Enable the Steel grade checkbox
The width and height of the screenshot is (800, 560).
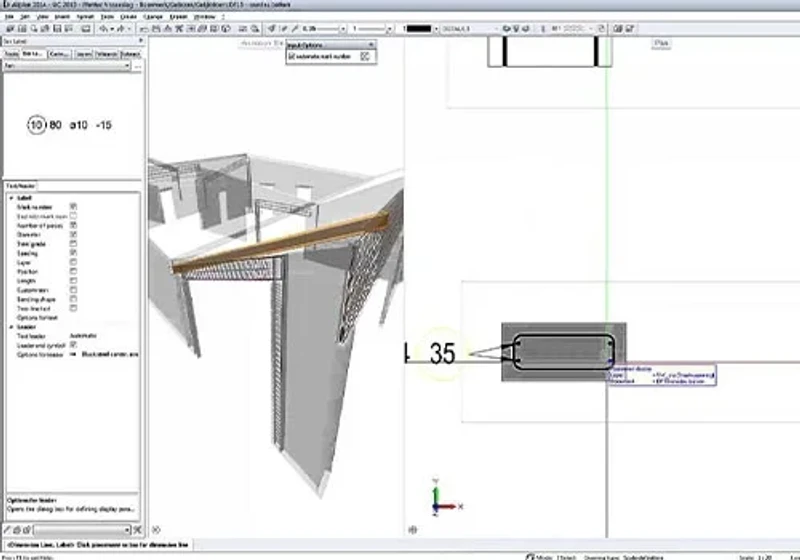tap(73, 244)
